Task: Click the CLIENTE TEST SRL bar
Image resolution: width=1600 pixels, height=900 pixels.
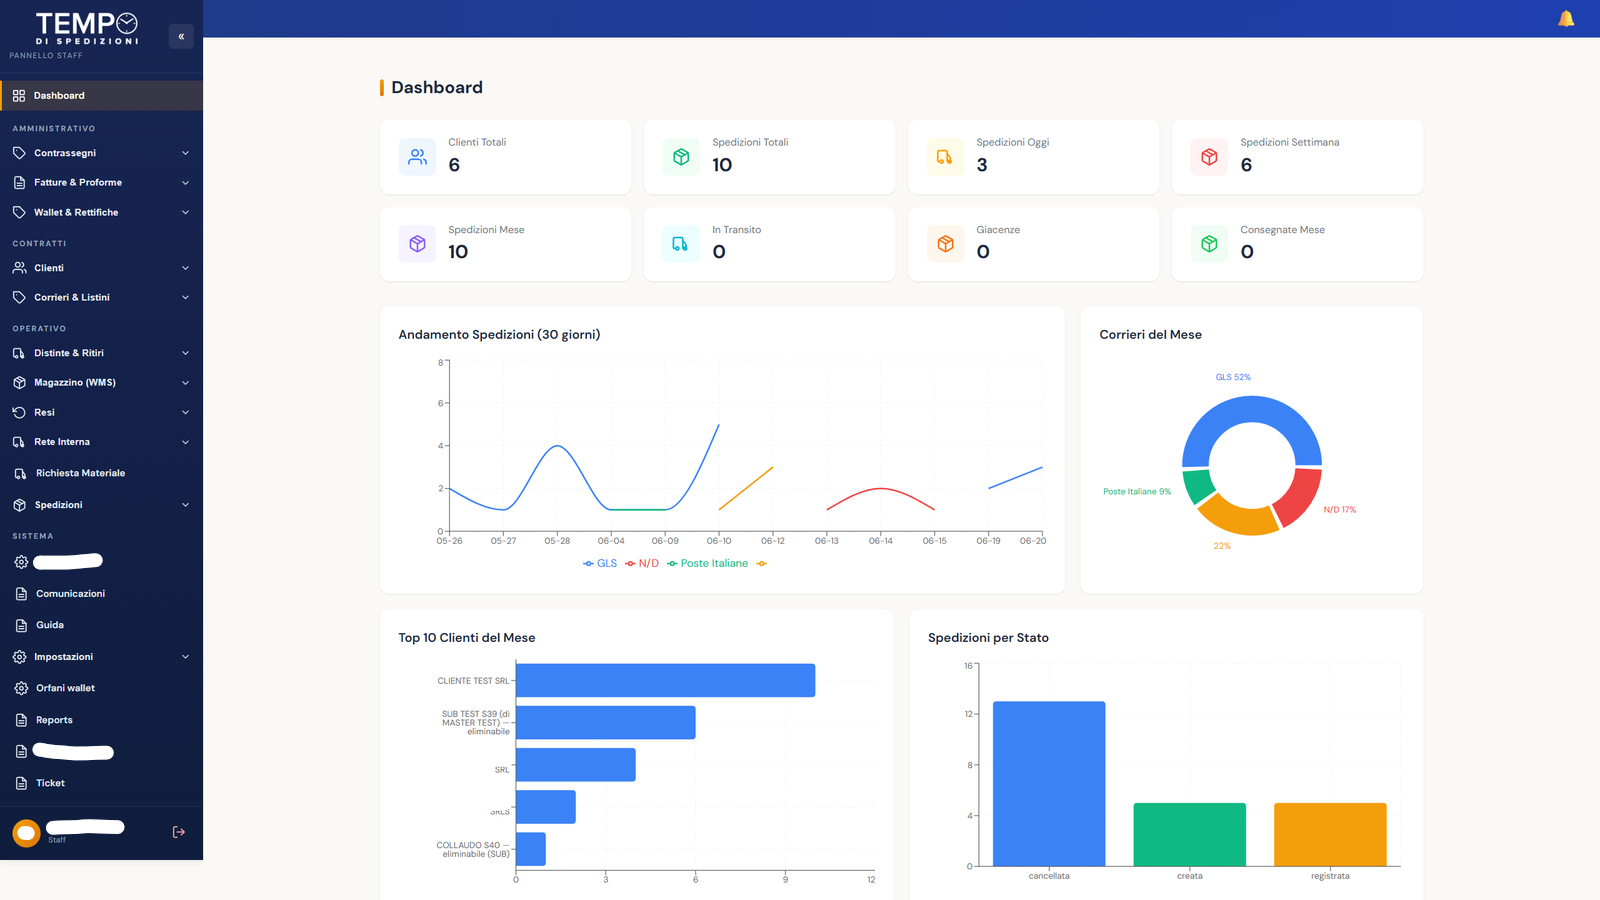Action: tap(665, 680)
